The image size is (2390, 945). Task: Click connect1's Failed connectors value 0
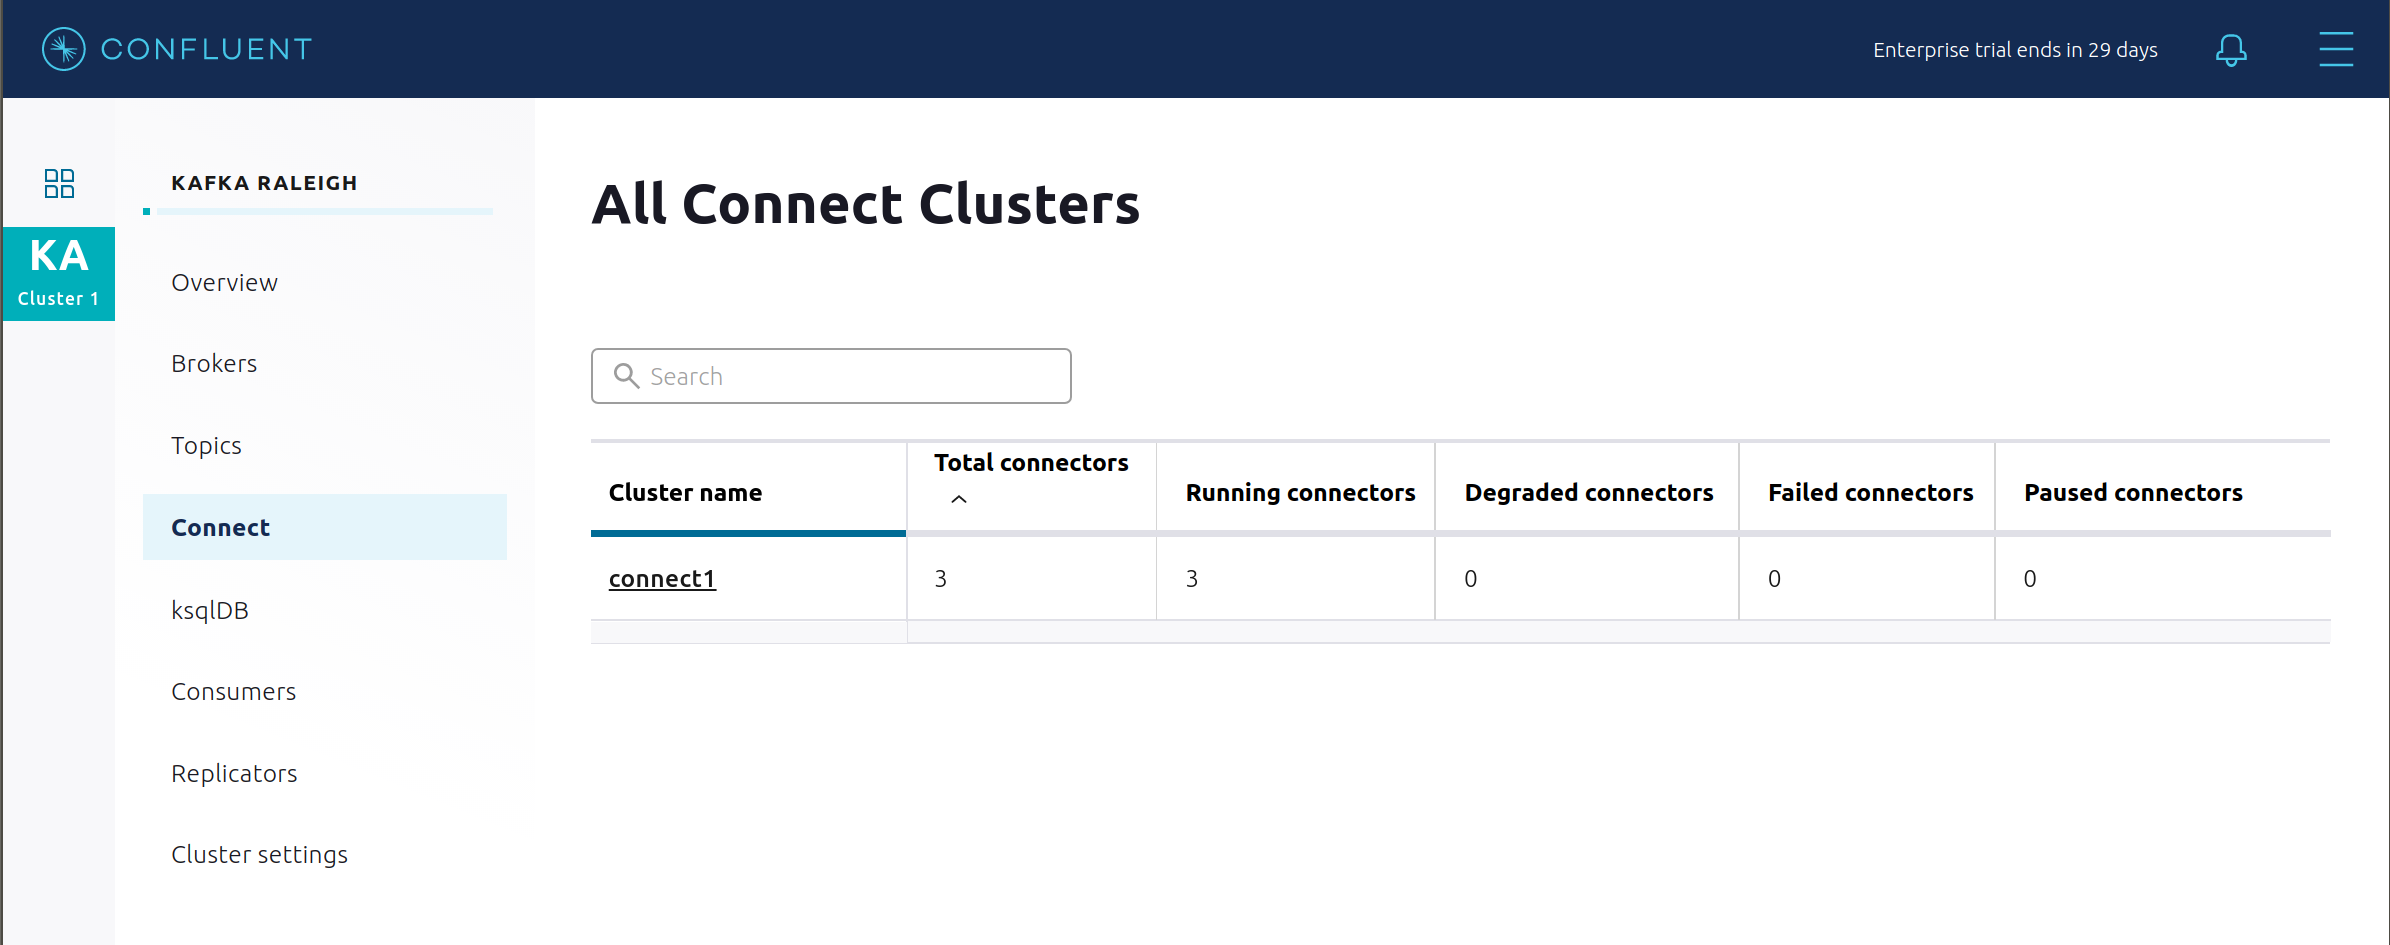(x=1775, y=579)
